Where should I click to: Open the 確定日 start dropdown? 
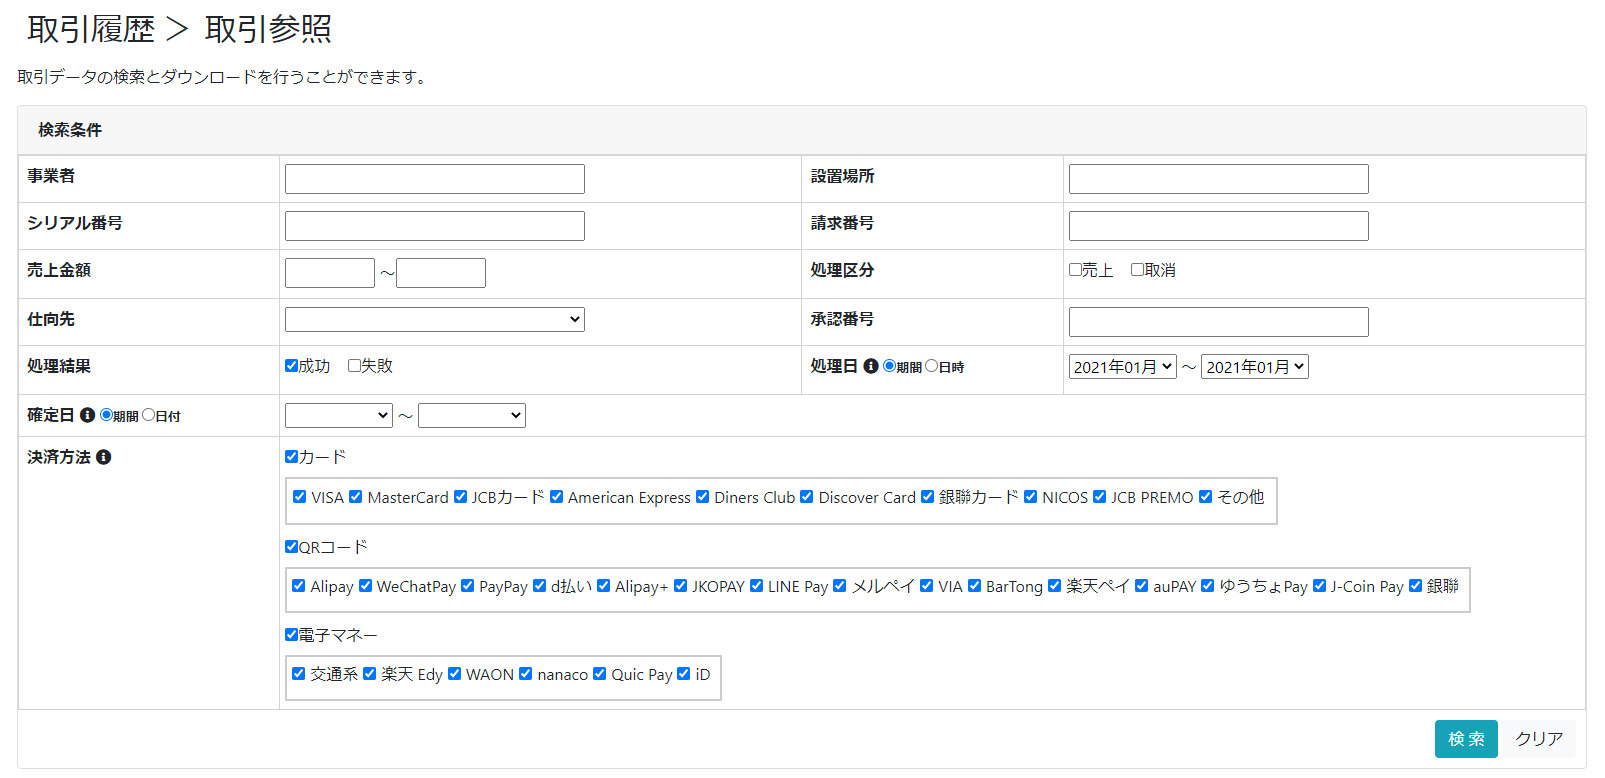tap(339, 415)
